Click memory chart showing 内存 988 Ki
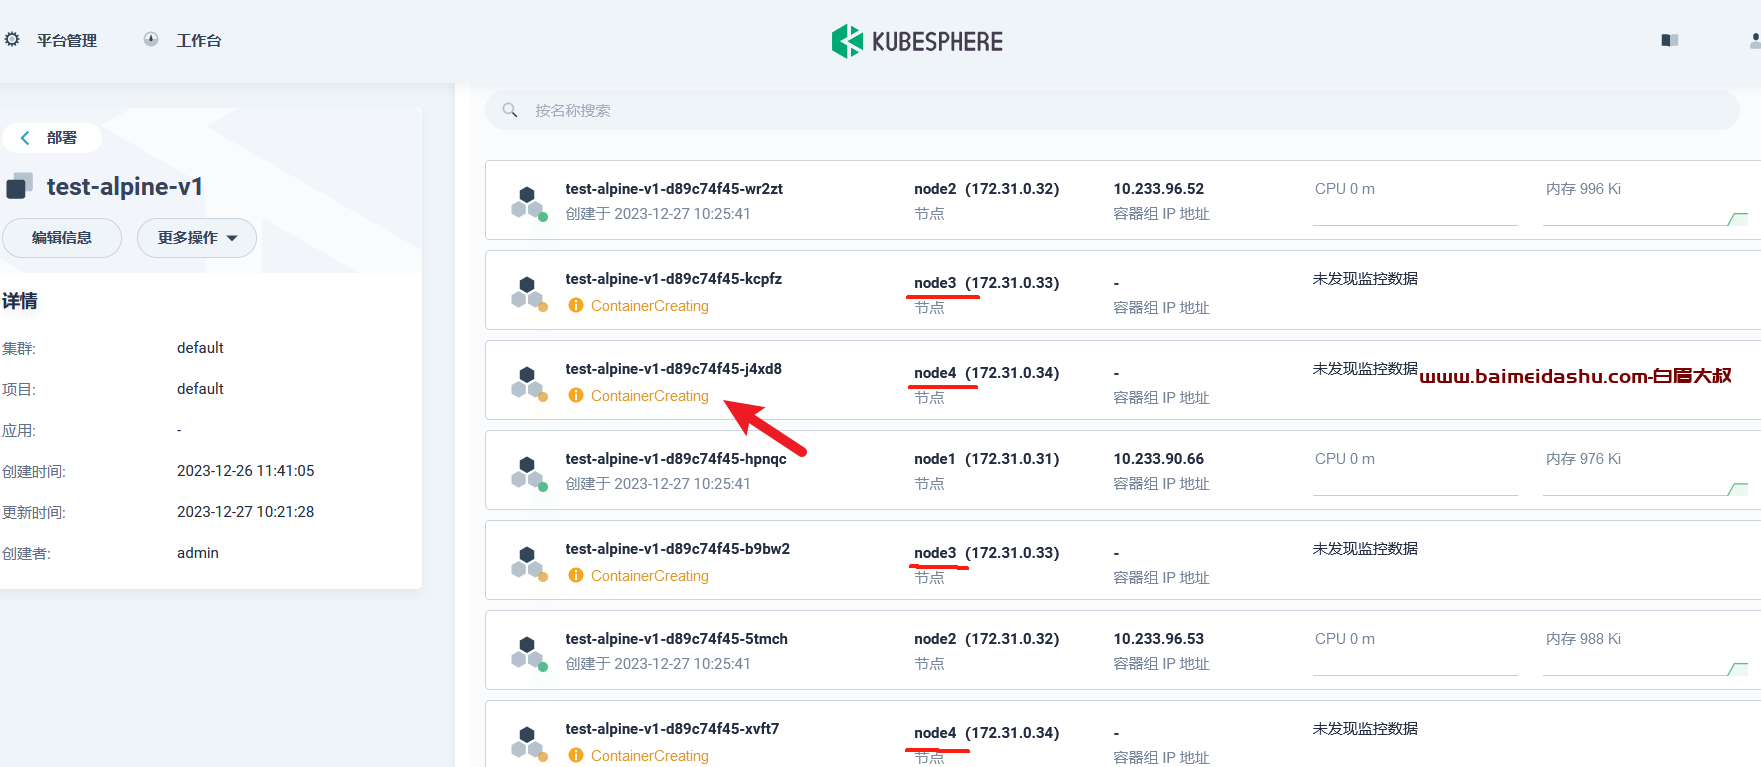The image size is (1761, 767). point(1645,653)
